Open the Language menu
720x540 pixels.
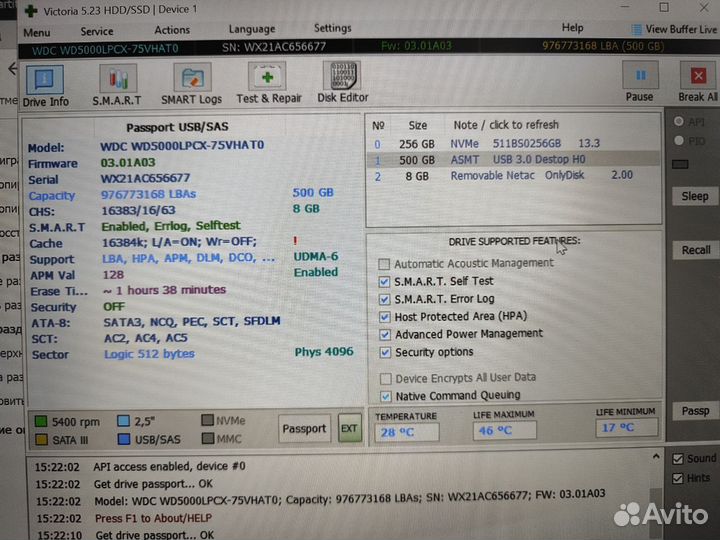click(251, 29)
